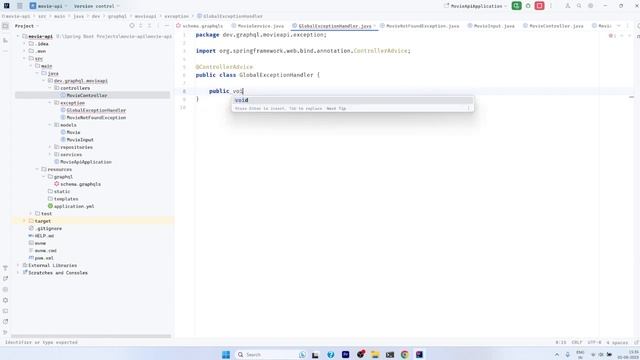Stop the running application

(539, 6)
